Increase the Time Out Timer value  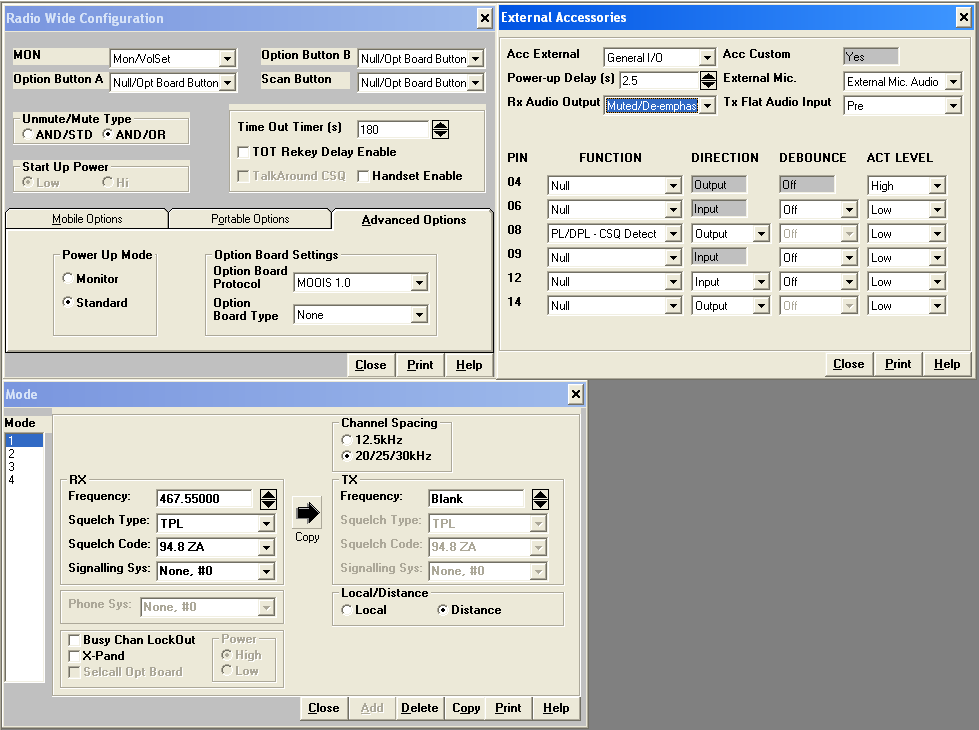point(440,124)
